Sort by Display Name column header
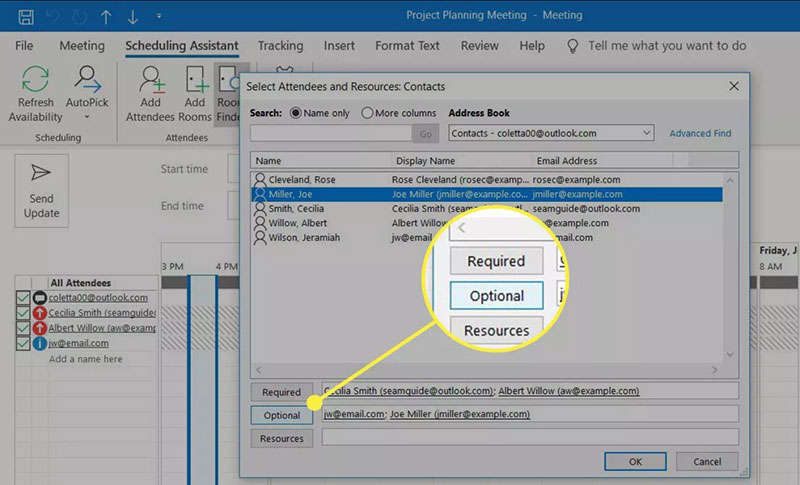The width and height of the screenshot is (800, 485). 462,161
